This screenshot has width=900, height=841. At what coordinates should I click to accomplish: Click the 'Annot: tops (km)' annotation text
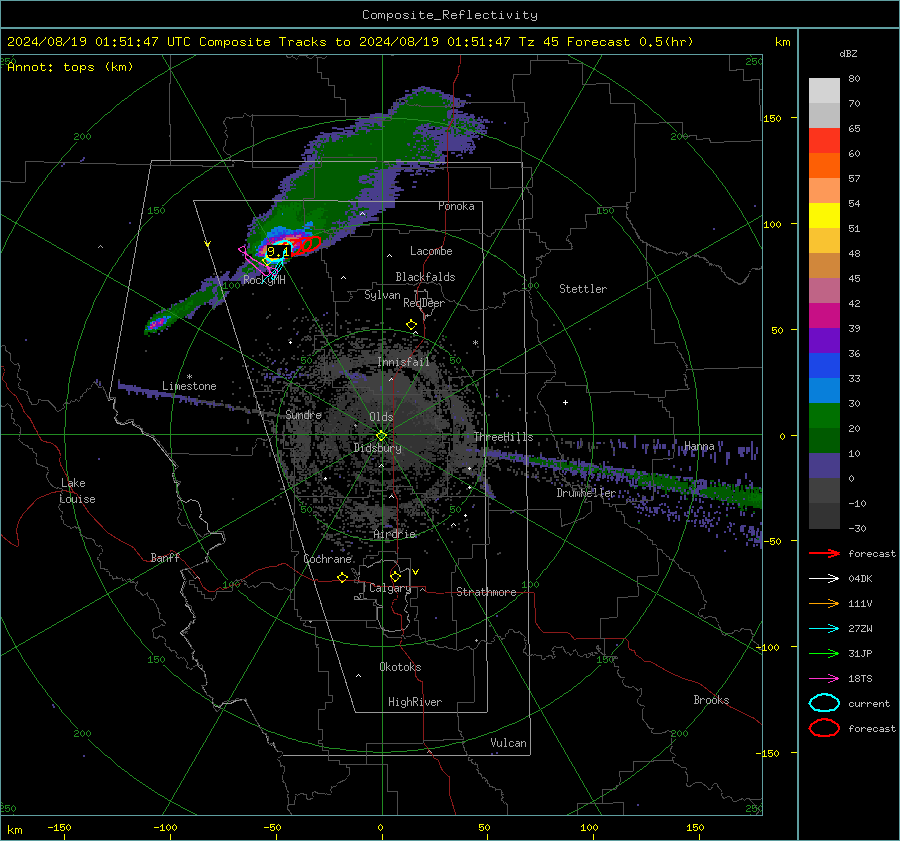pyautogui.click(x=70, y=67)
